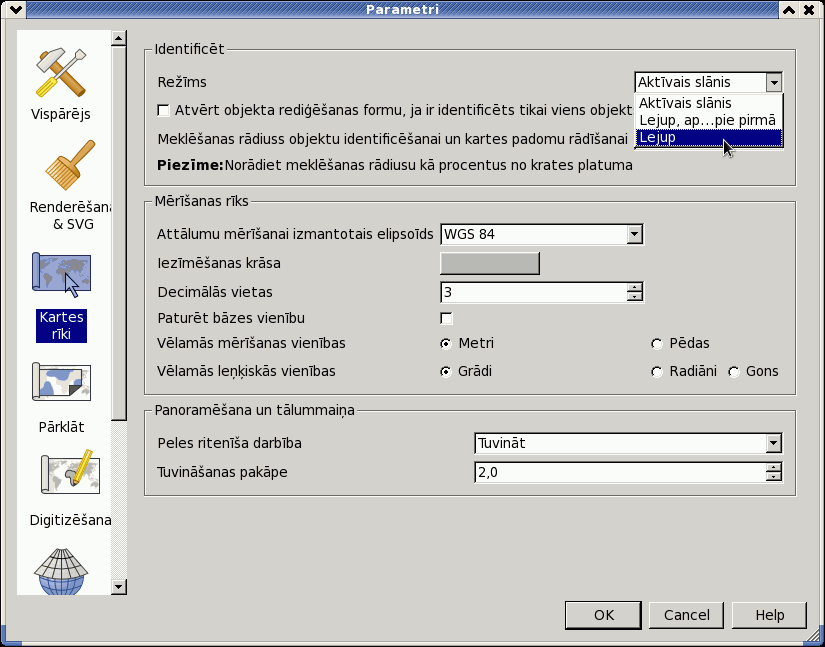The image size is (825, 647).
Task: Click the Decimālās vietas input field
Action: [x=534, y=292]
